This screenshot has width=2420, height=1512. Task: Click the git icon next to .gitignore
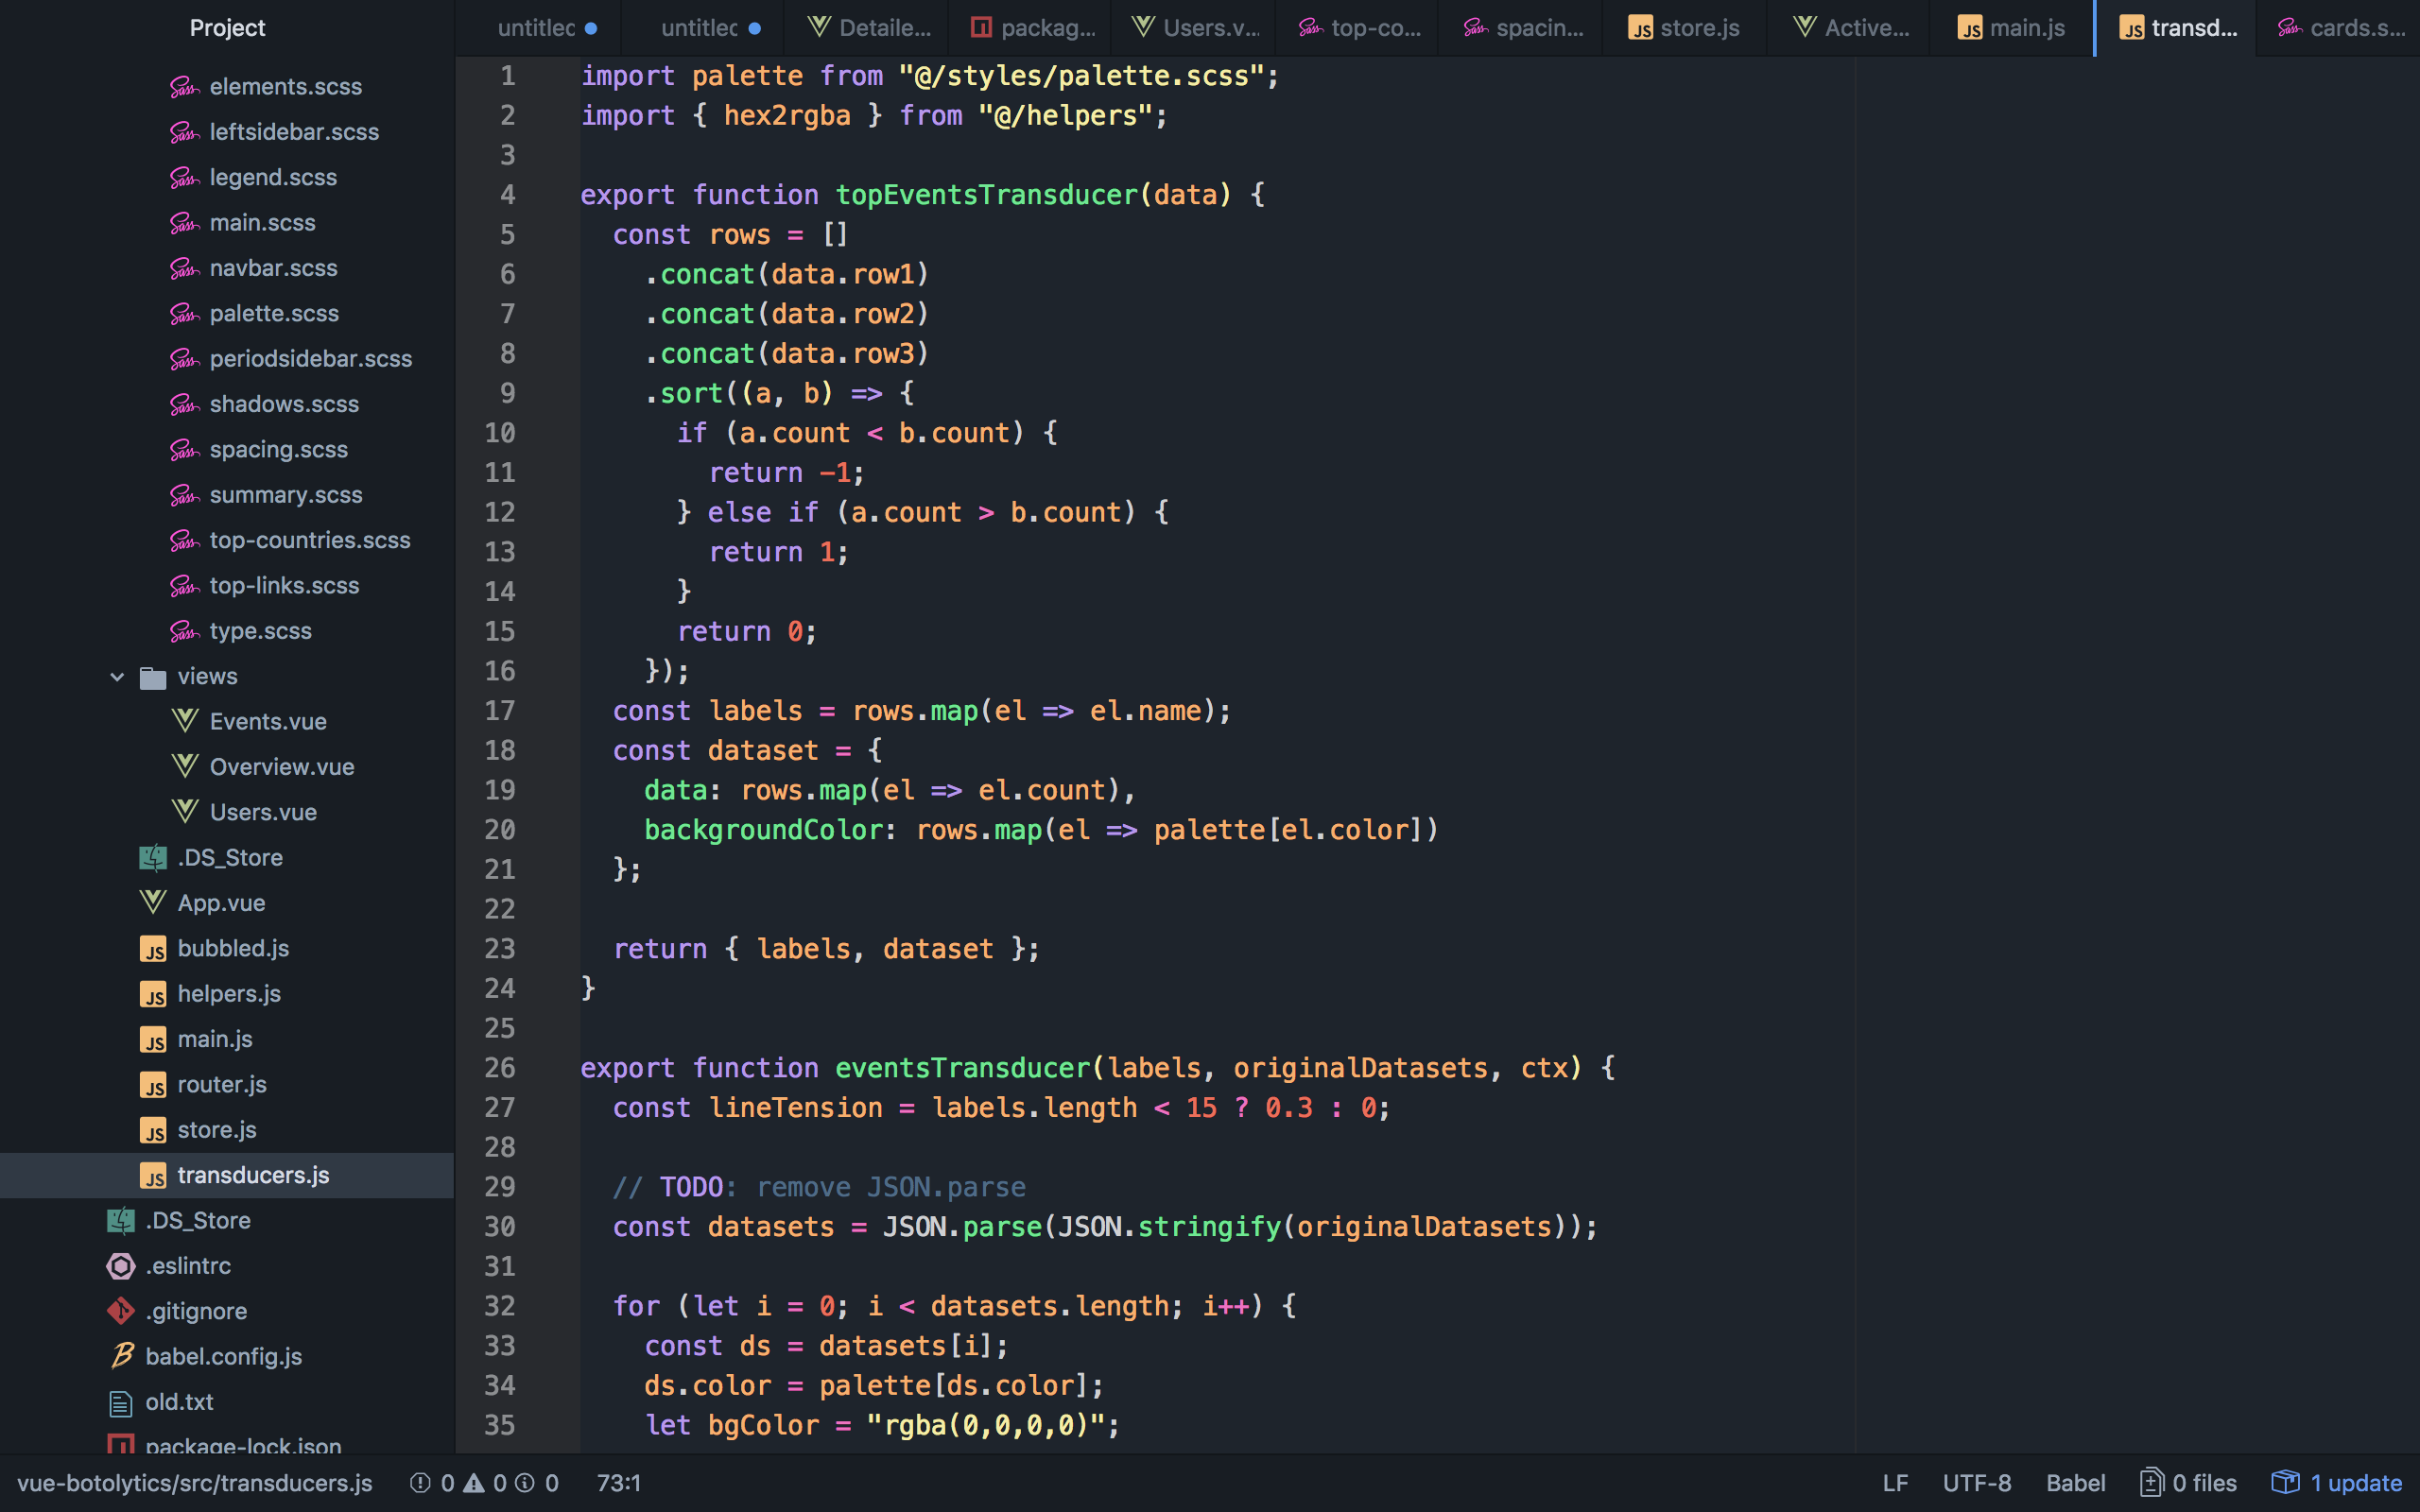pos(121,1311)
